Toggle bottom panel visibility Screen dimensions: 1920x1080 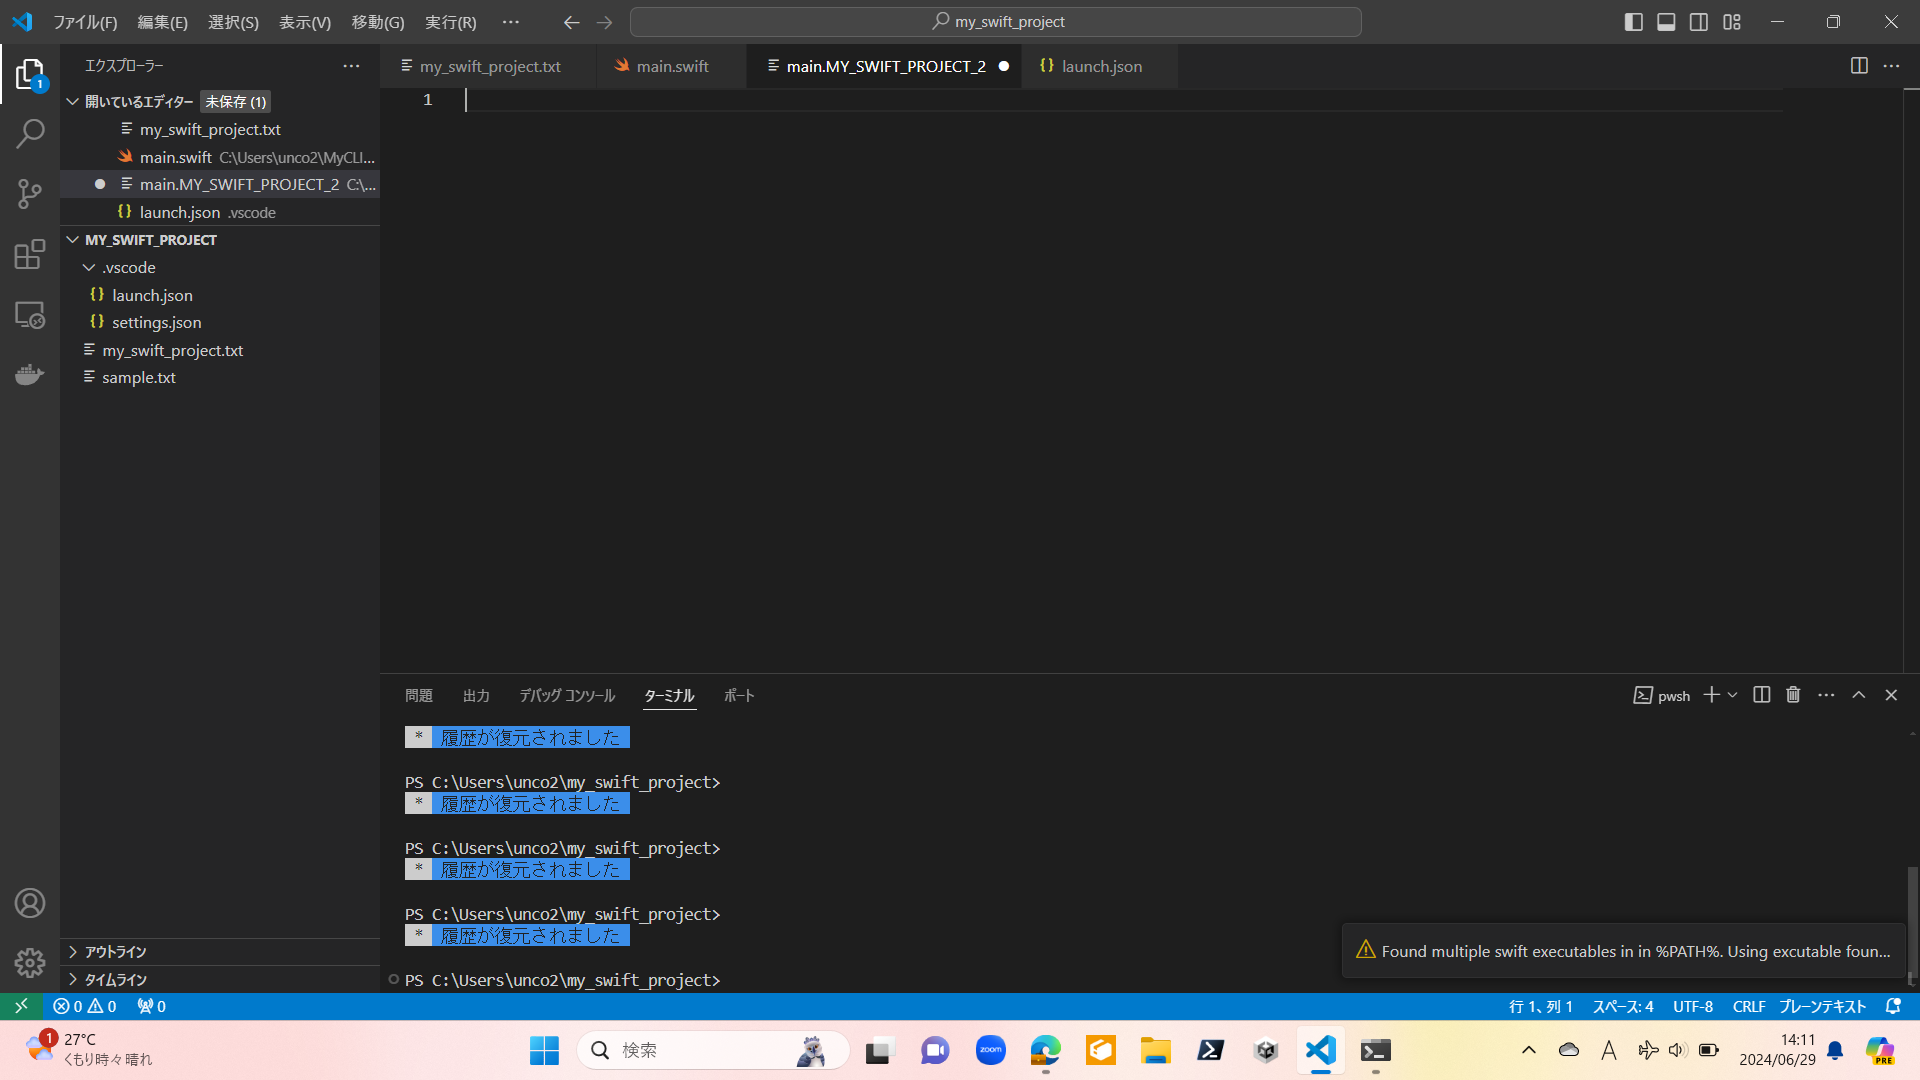[1666, 22]
